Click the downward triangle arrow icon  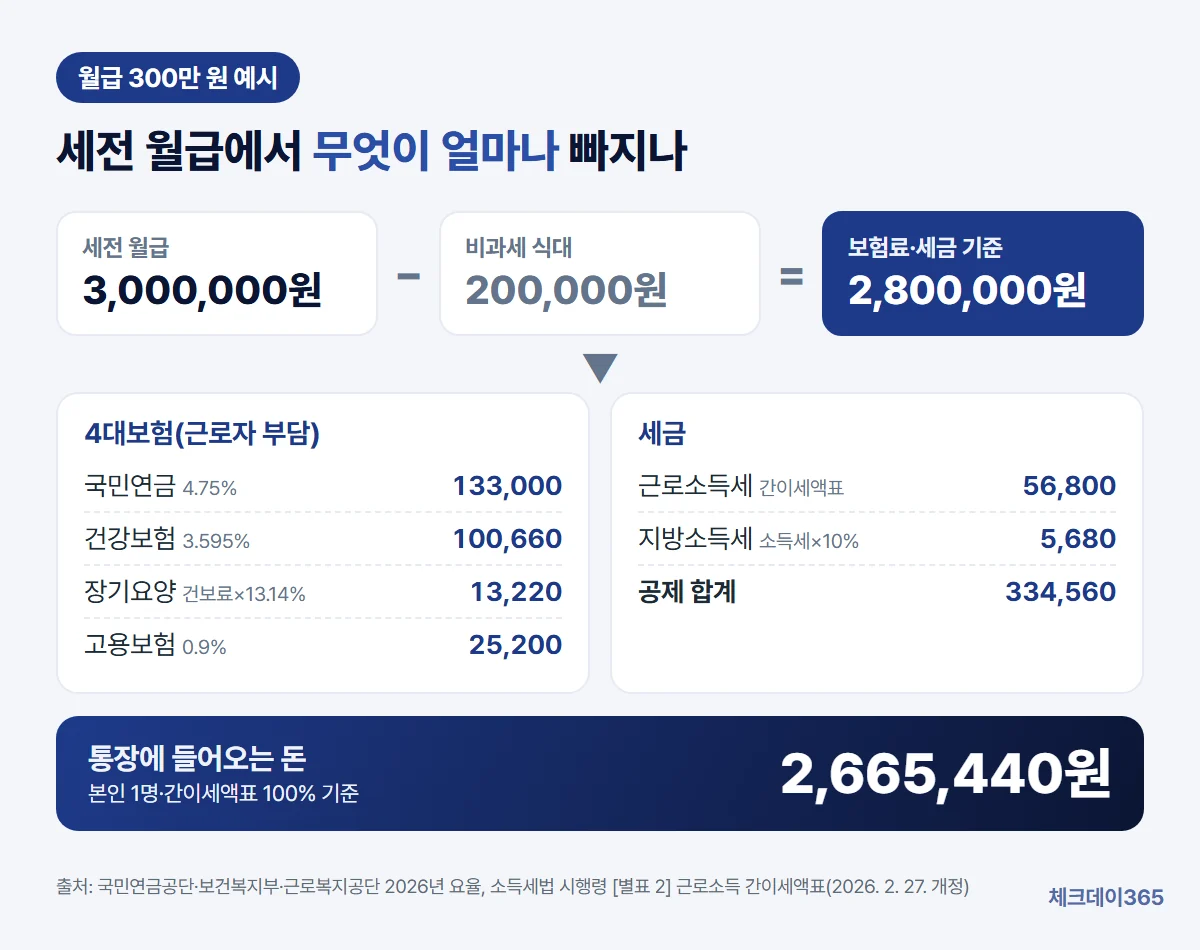click(600, 368)
